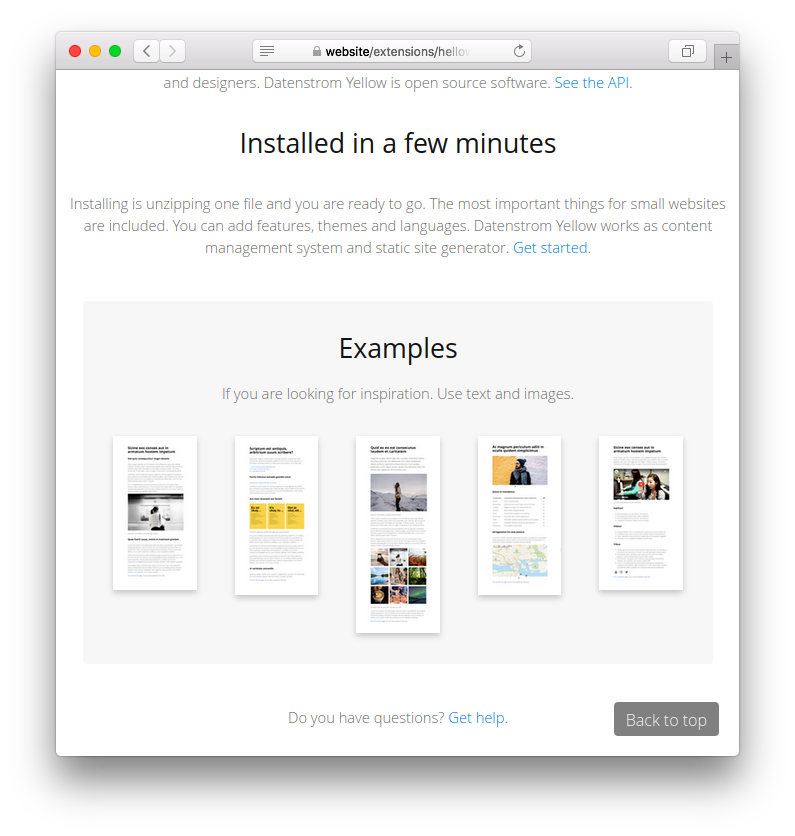Click the 'Back to top' button
795x836 pixels.
(666, 719)
